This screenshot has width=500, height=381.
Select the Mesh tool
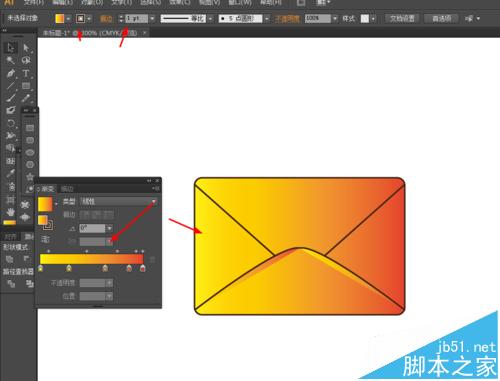tap(11, 161)
